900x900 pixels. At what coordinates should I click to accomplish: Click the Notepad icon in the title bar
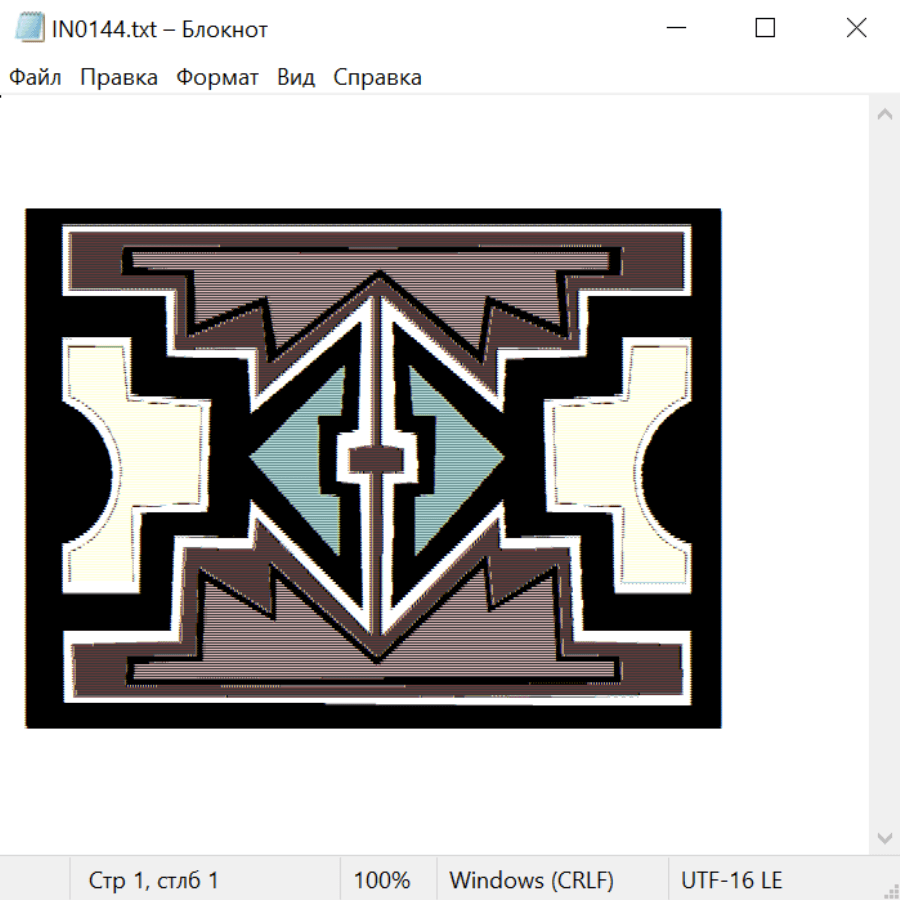[x=30, y=29]
